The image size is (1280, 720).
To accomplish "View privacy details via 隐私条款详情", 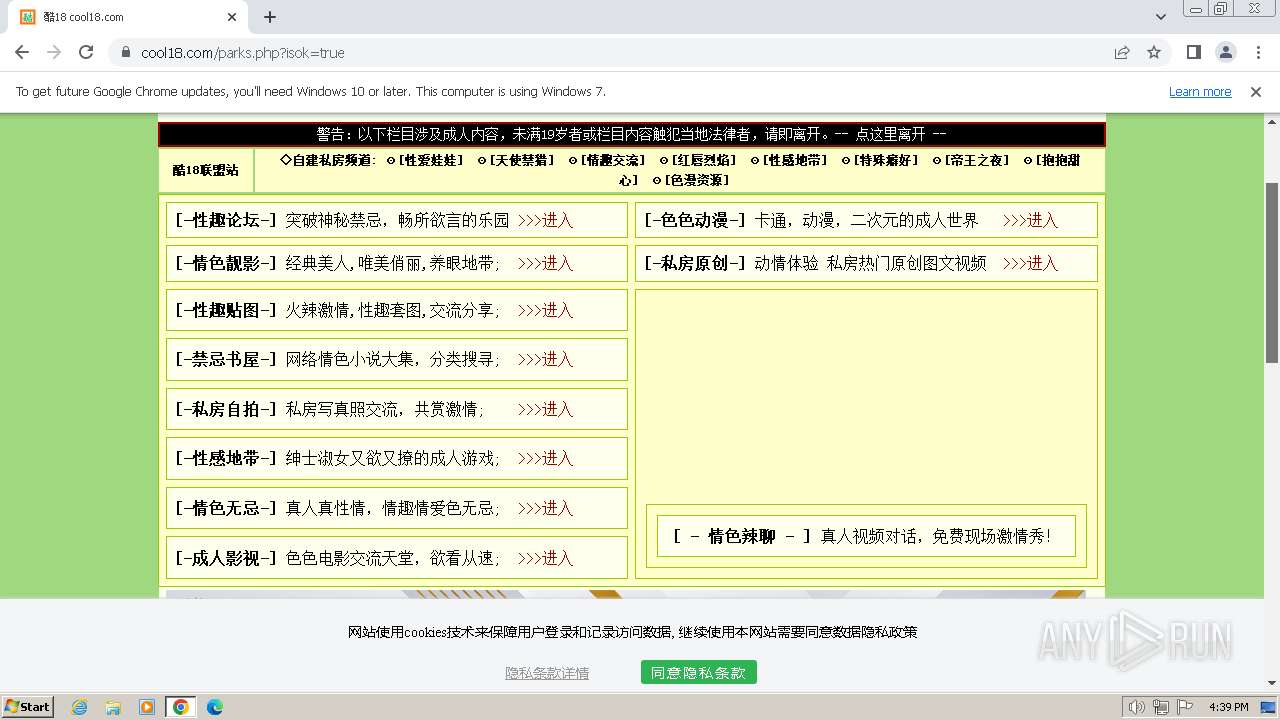I will point(547,673).
